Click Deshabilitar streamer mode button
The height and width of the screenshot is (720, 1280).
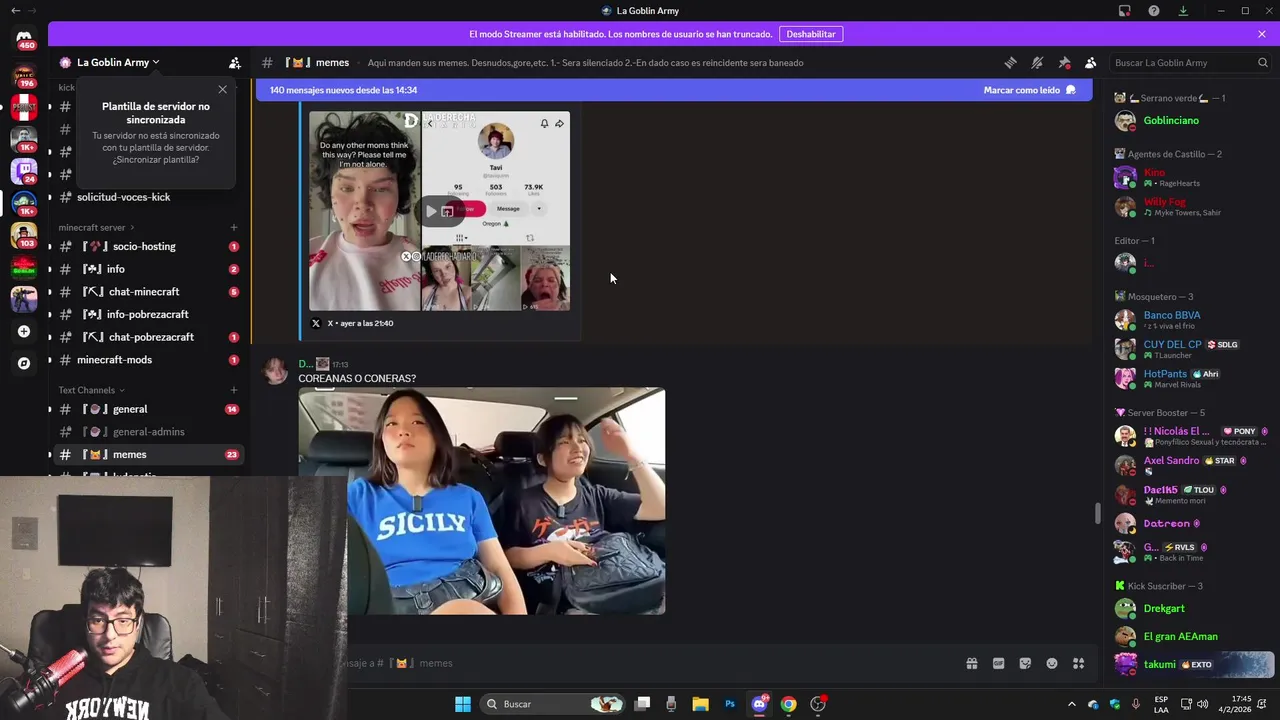(811, 34)
